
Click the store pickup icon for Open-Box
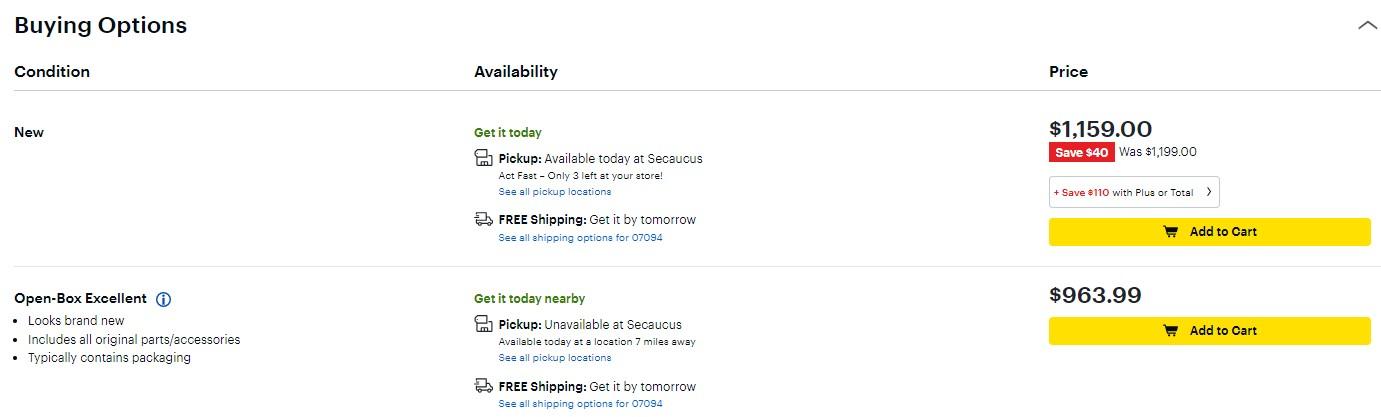tap(484, 325)
